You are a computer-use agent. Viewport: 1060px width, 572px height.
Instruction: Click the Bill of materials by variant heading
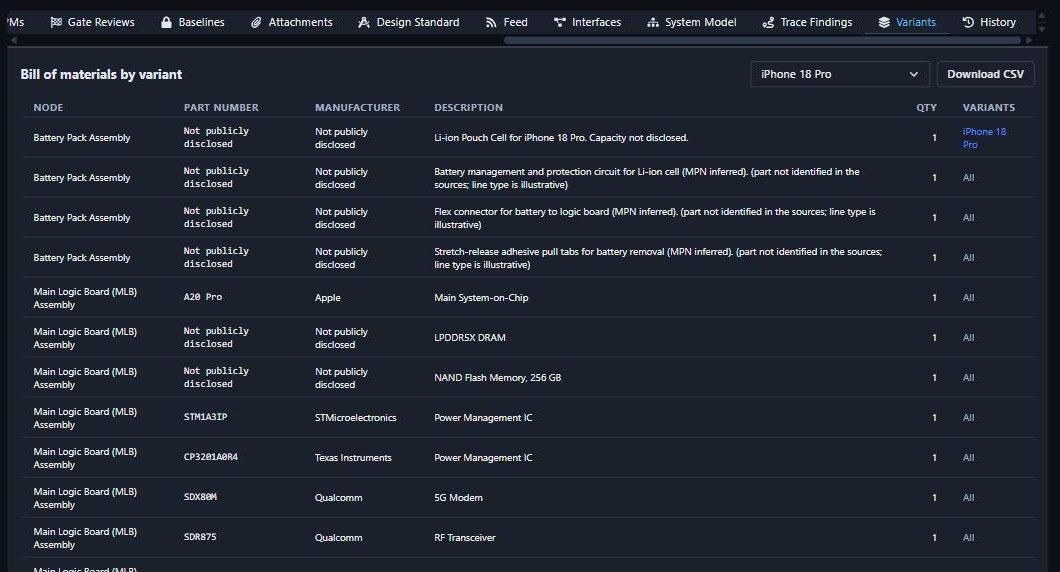pyautogui.click(x=101, y=74)
